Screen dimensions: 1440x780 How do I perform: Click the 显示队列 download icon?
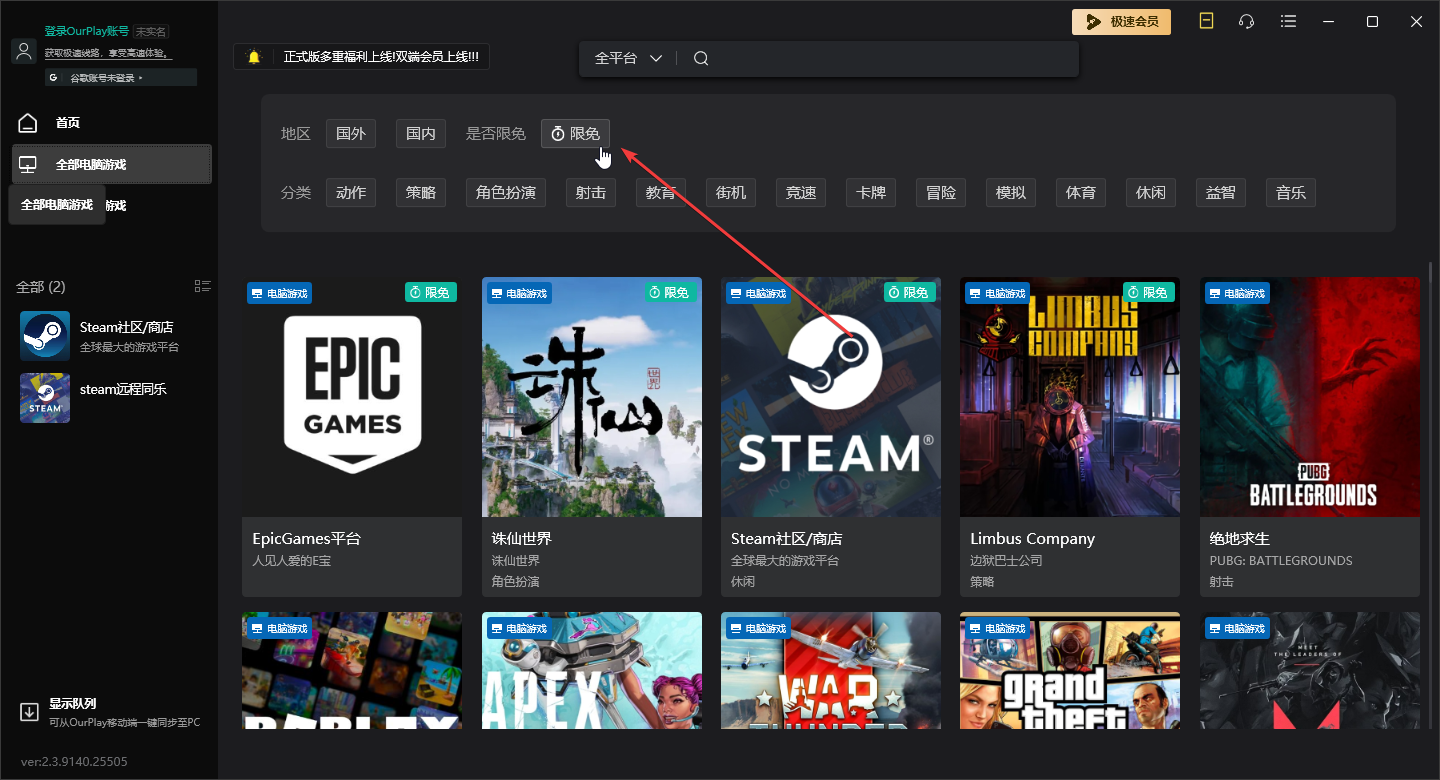29,712
